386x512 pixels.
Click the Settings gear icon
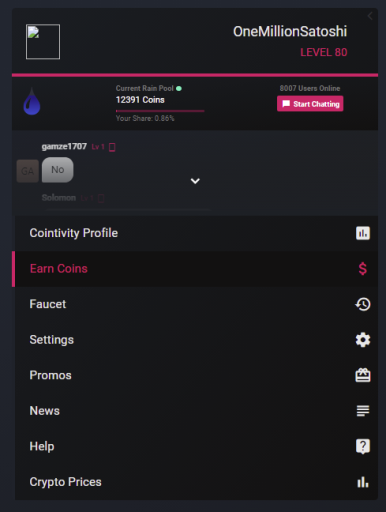pyautogui.click(x=363, y=340)
